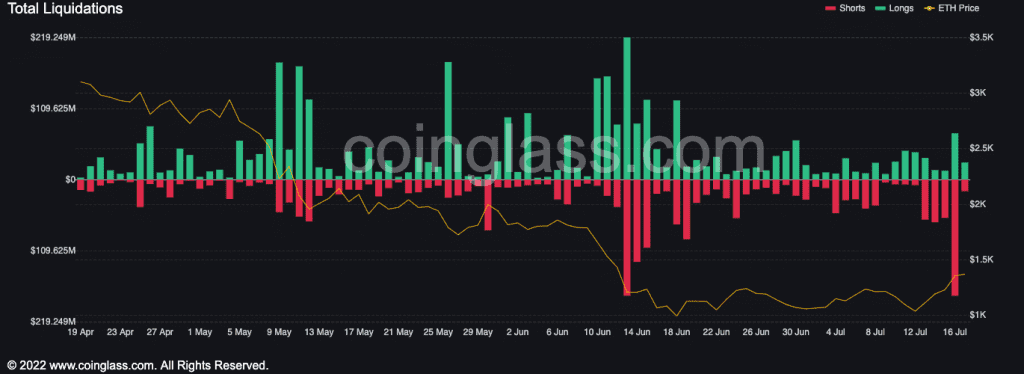
Task: Click the 4 Jul date label
Action: click(836, 332)
